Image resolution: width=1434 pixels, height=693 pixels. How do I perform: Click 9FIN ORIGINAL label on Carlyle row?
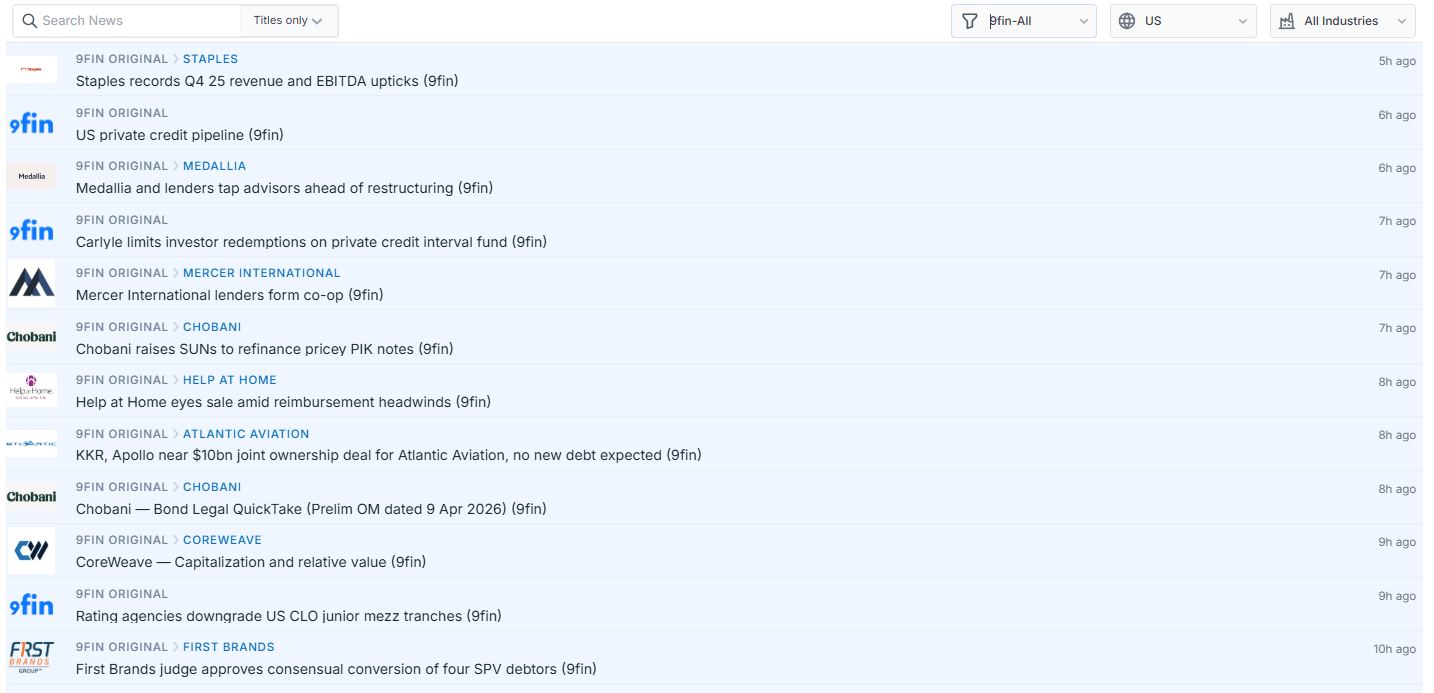(x=122, y=220)
